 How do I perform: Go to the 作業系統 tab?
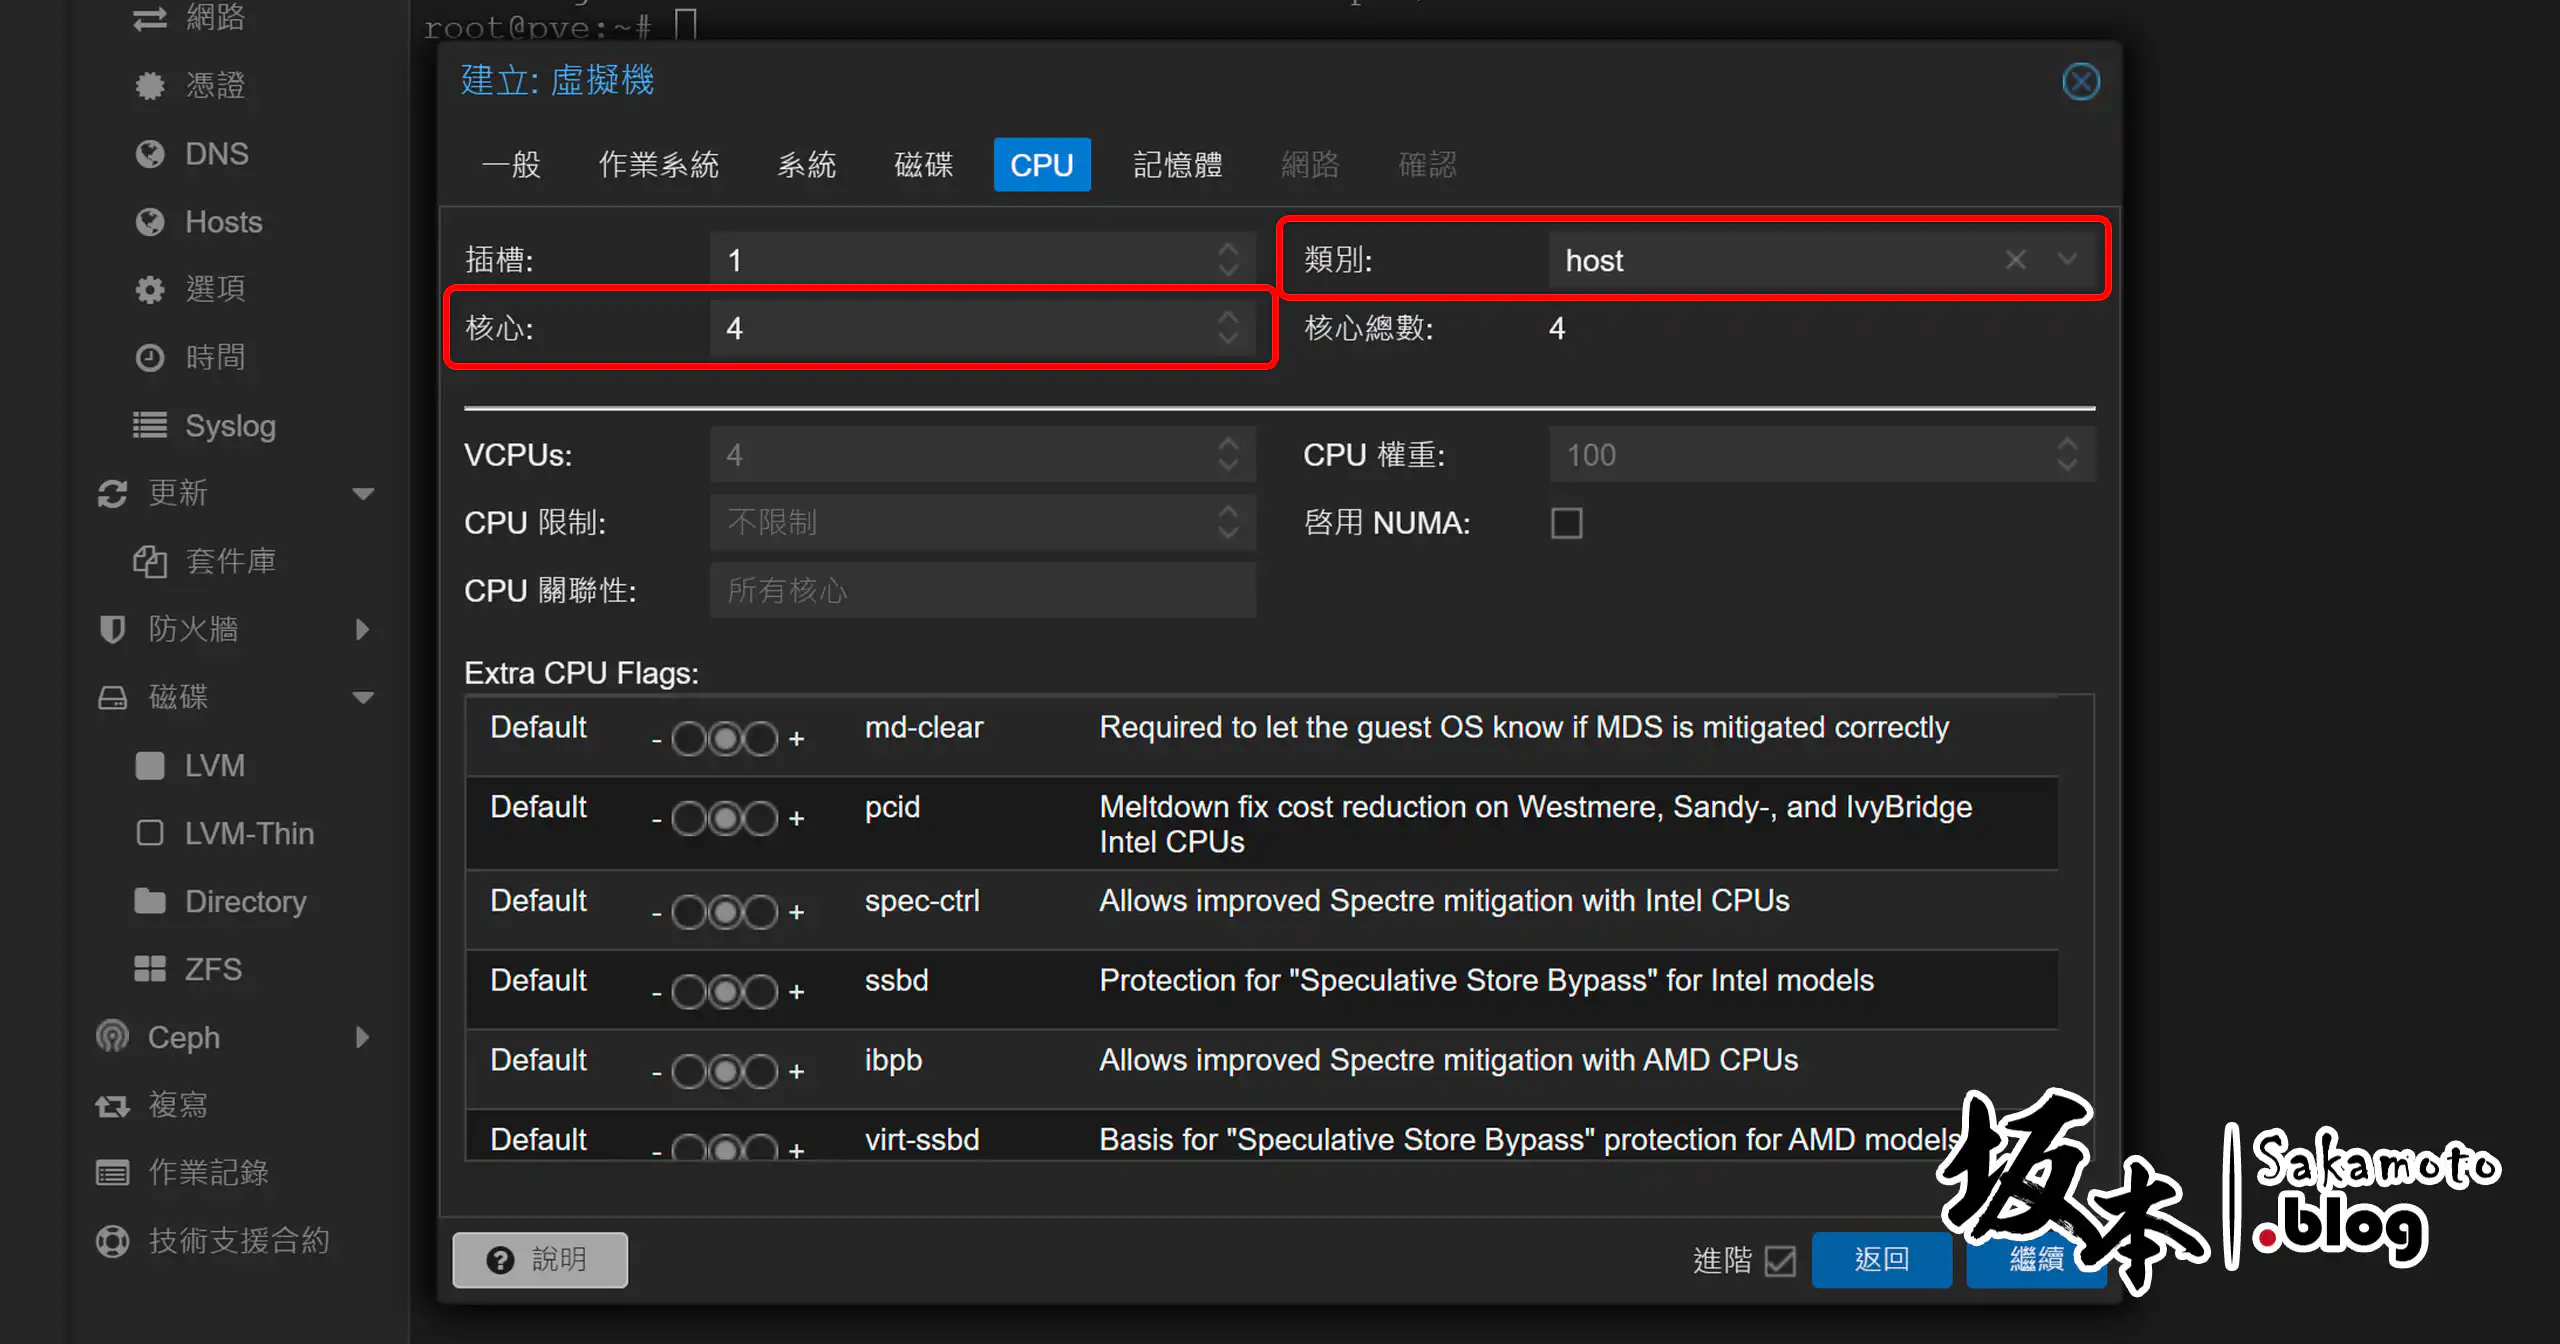[x=658, y=164]
